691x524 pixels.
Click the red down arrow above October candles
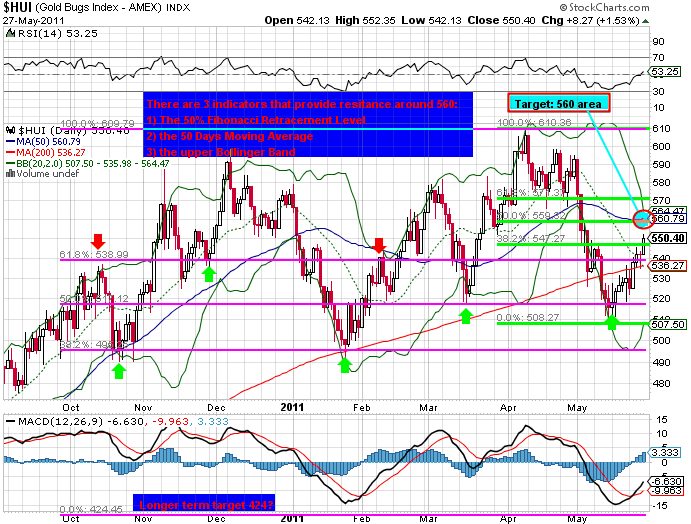(97, 241)
